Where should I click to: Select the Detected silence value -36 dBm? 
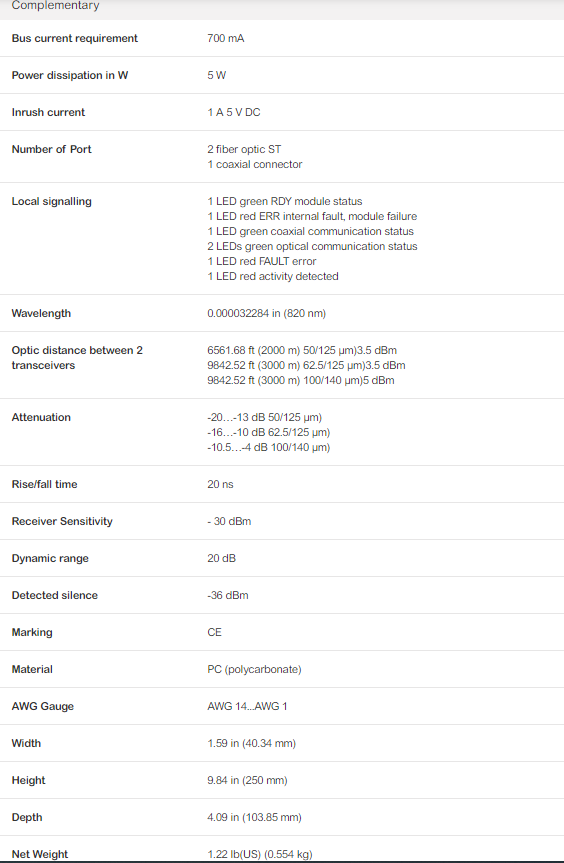tap(228, 595)
